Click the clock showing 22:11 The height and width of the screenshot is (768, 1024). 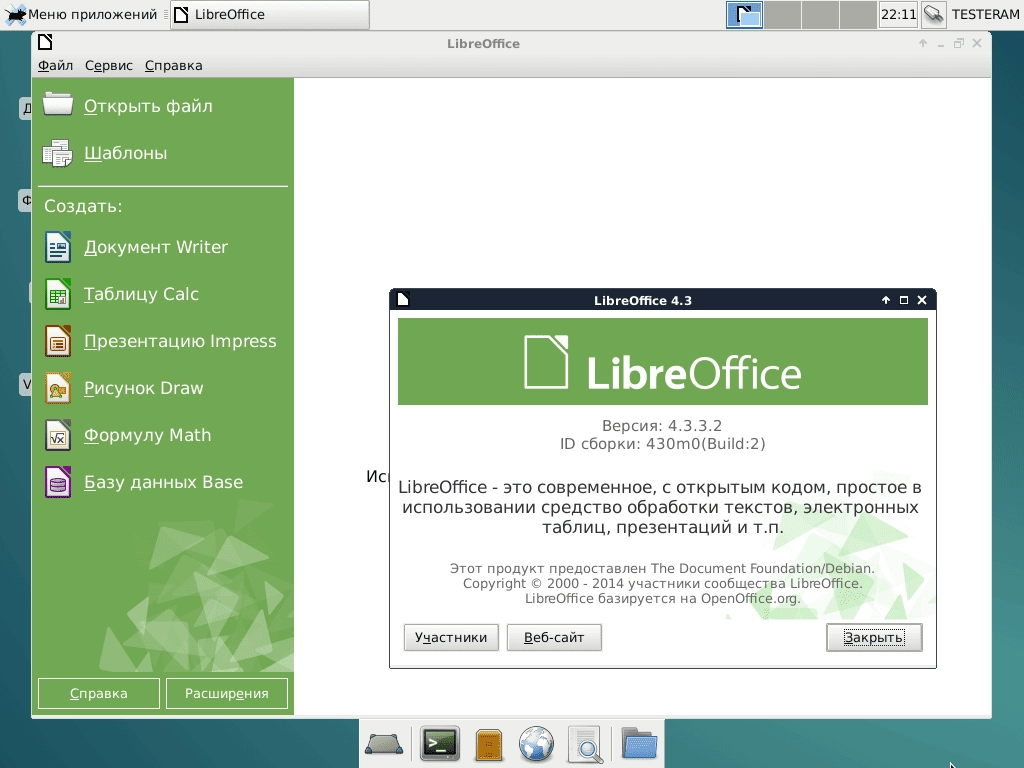(899, 14)
